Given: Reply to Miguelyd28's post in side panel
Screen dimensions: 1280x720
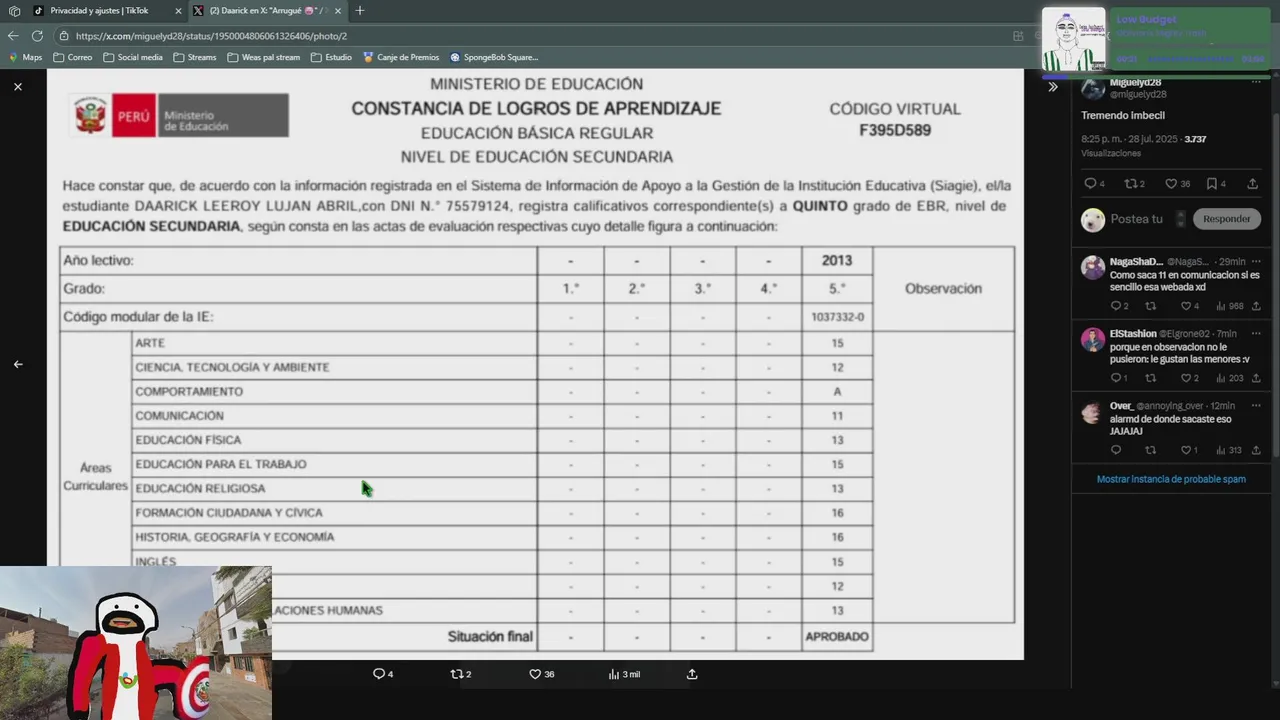Looking at the screenshot, I should click(1091, 184).
